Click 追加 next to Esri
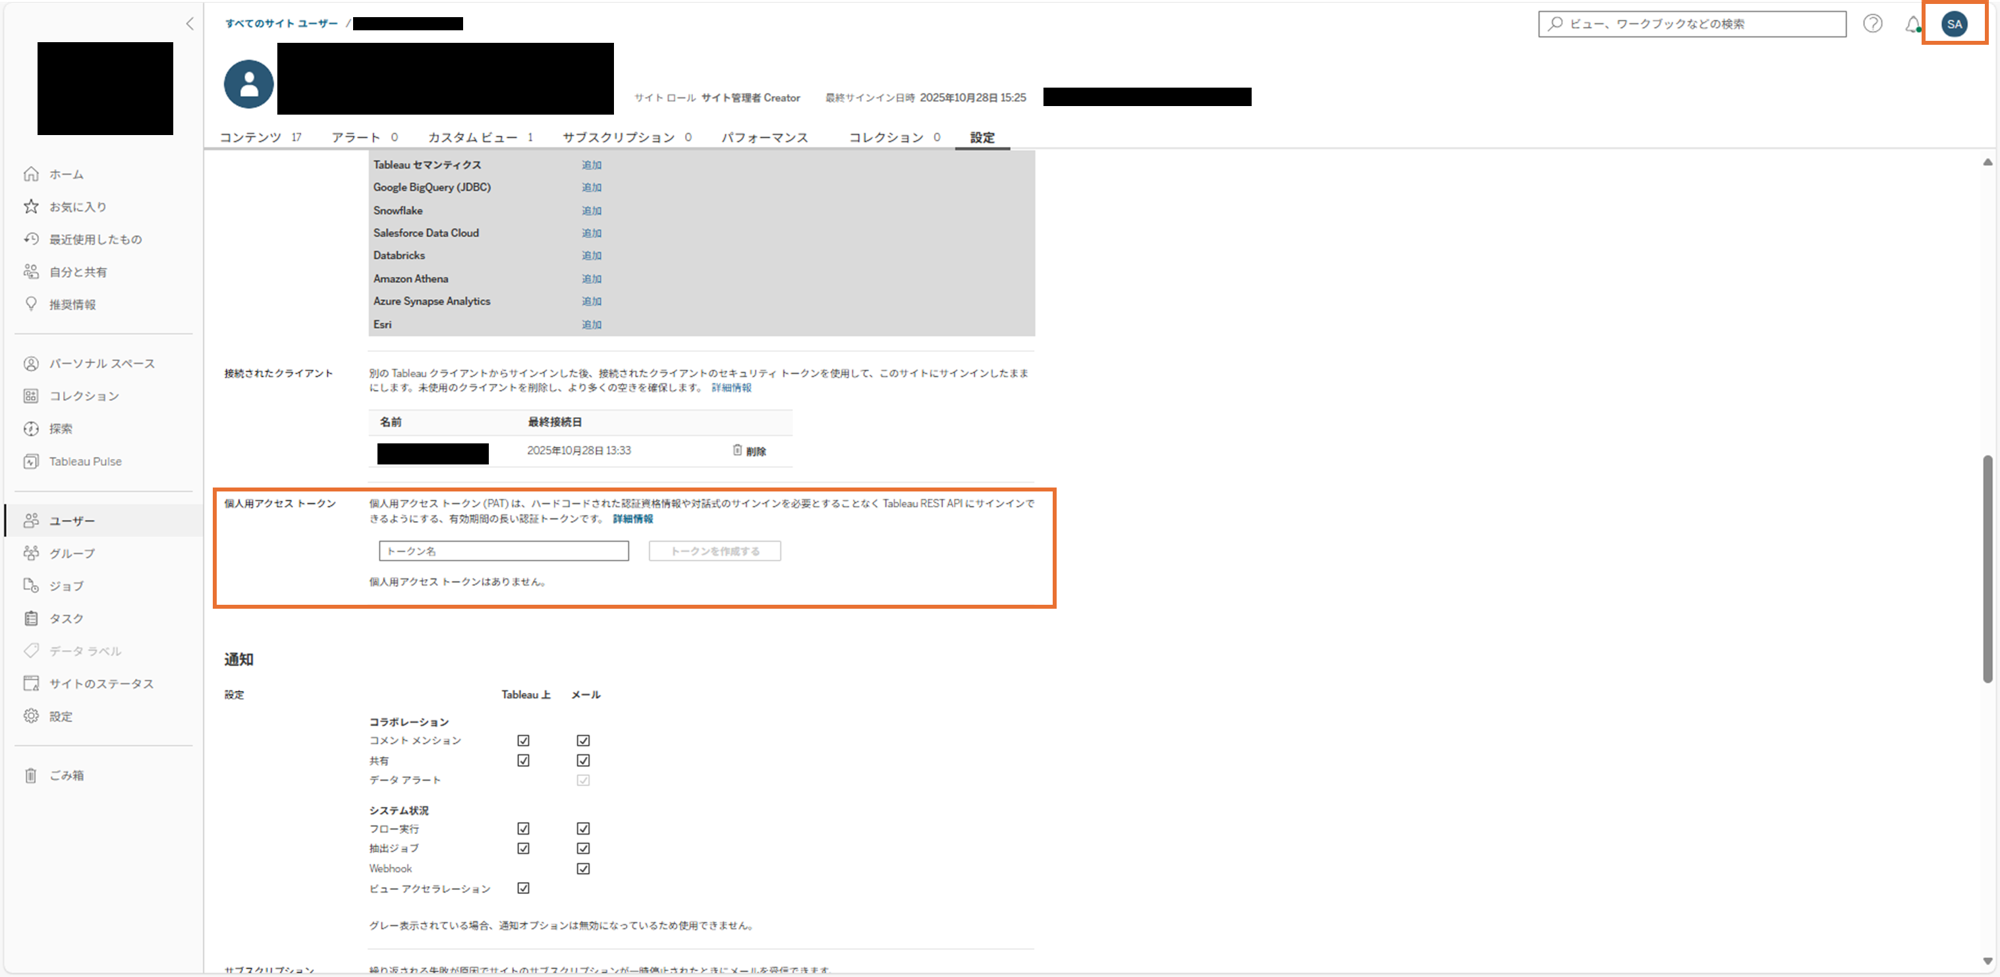The width and height of the screenshot is (2000, 977). tap(592, 325)
